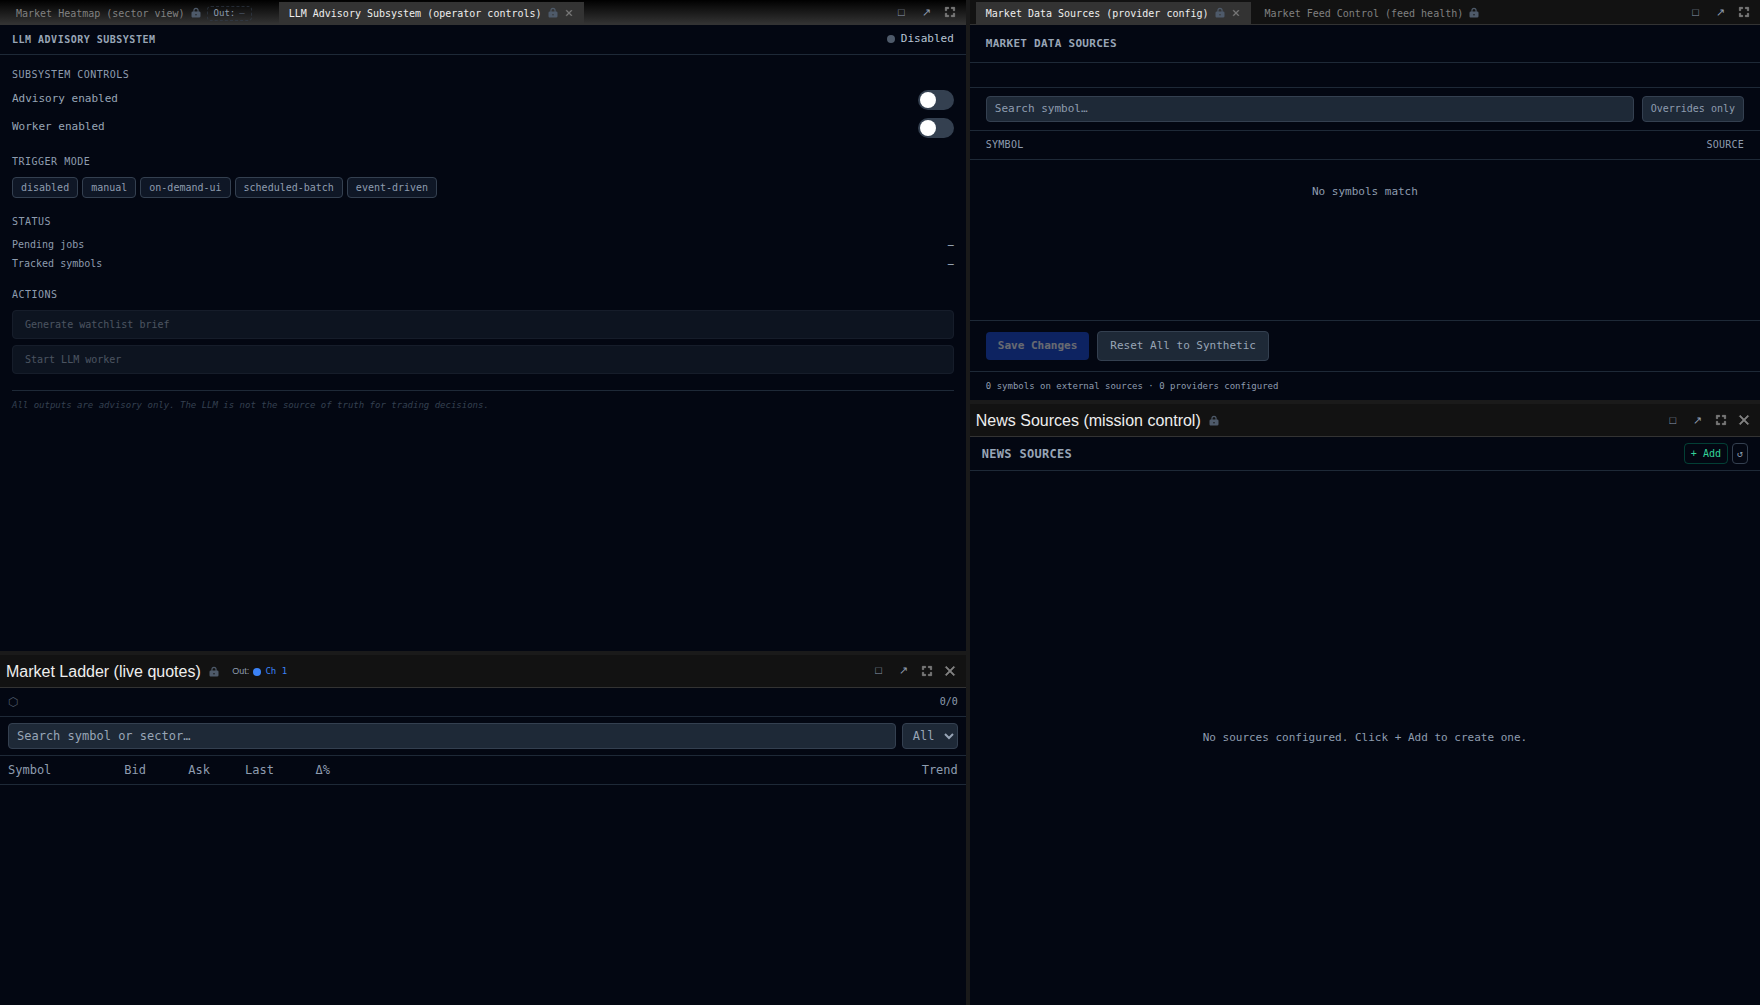The height and width of the screenshot is (1005, 1760).
Task: Click square float icon in Market Ladder header
Action: point(879,671)
